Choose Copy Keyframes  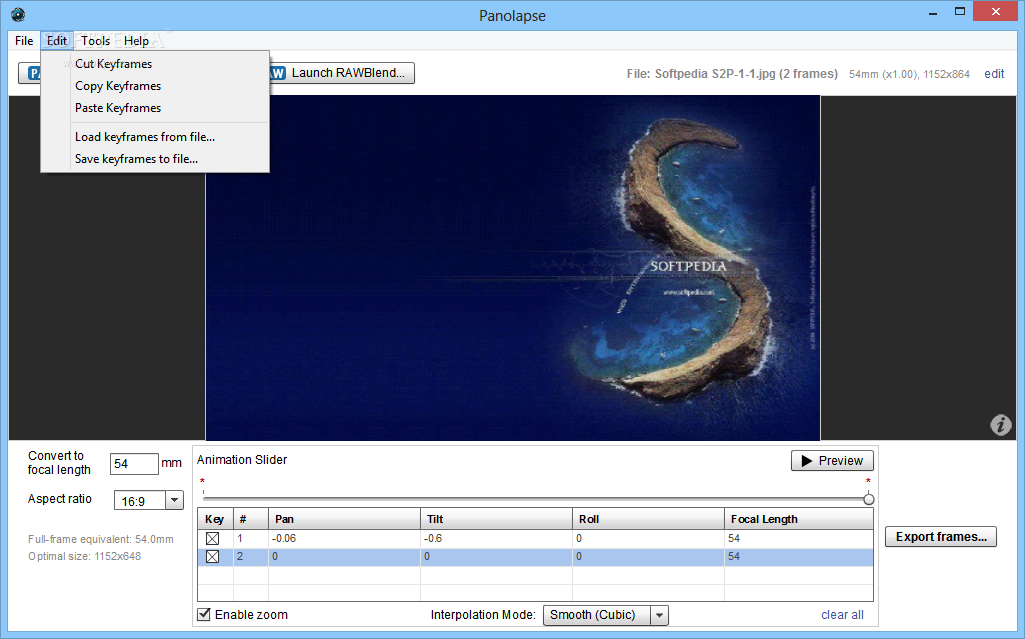point(156,86)
